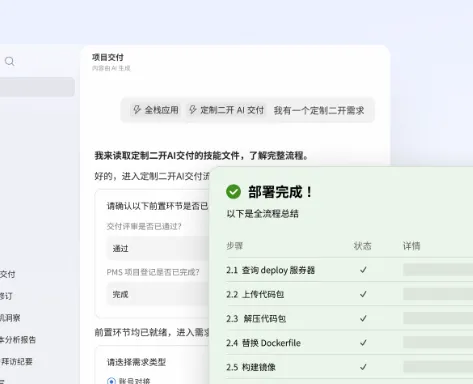The height and width of the screenshot is (384, 473).
Task: Open the 完成 answer field under PMS 项目登记是否已完成
Action: 158,294
